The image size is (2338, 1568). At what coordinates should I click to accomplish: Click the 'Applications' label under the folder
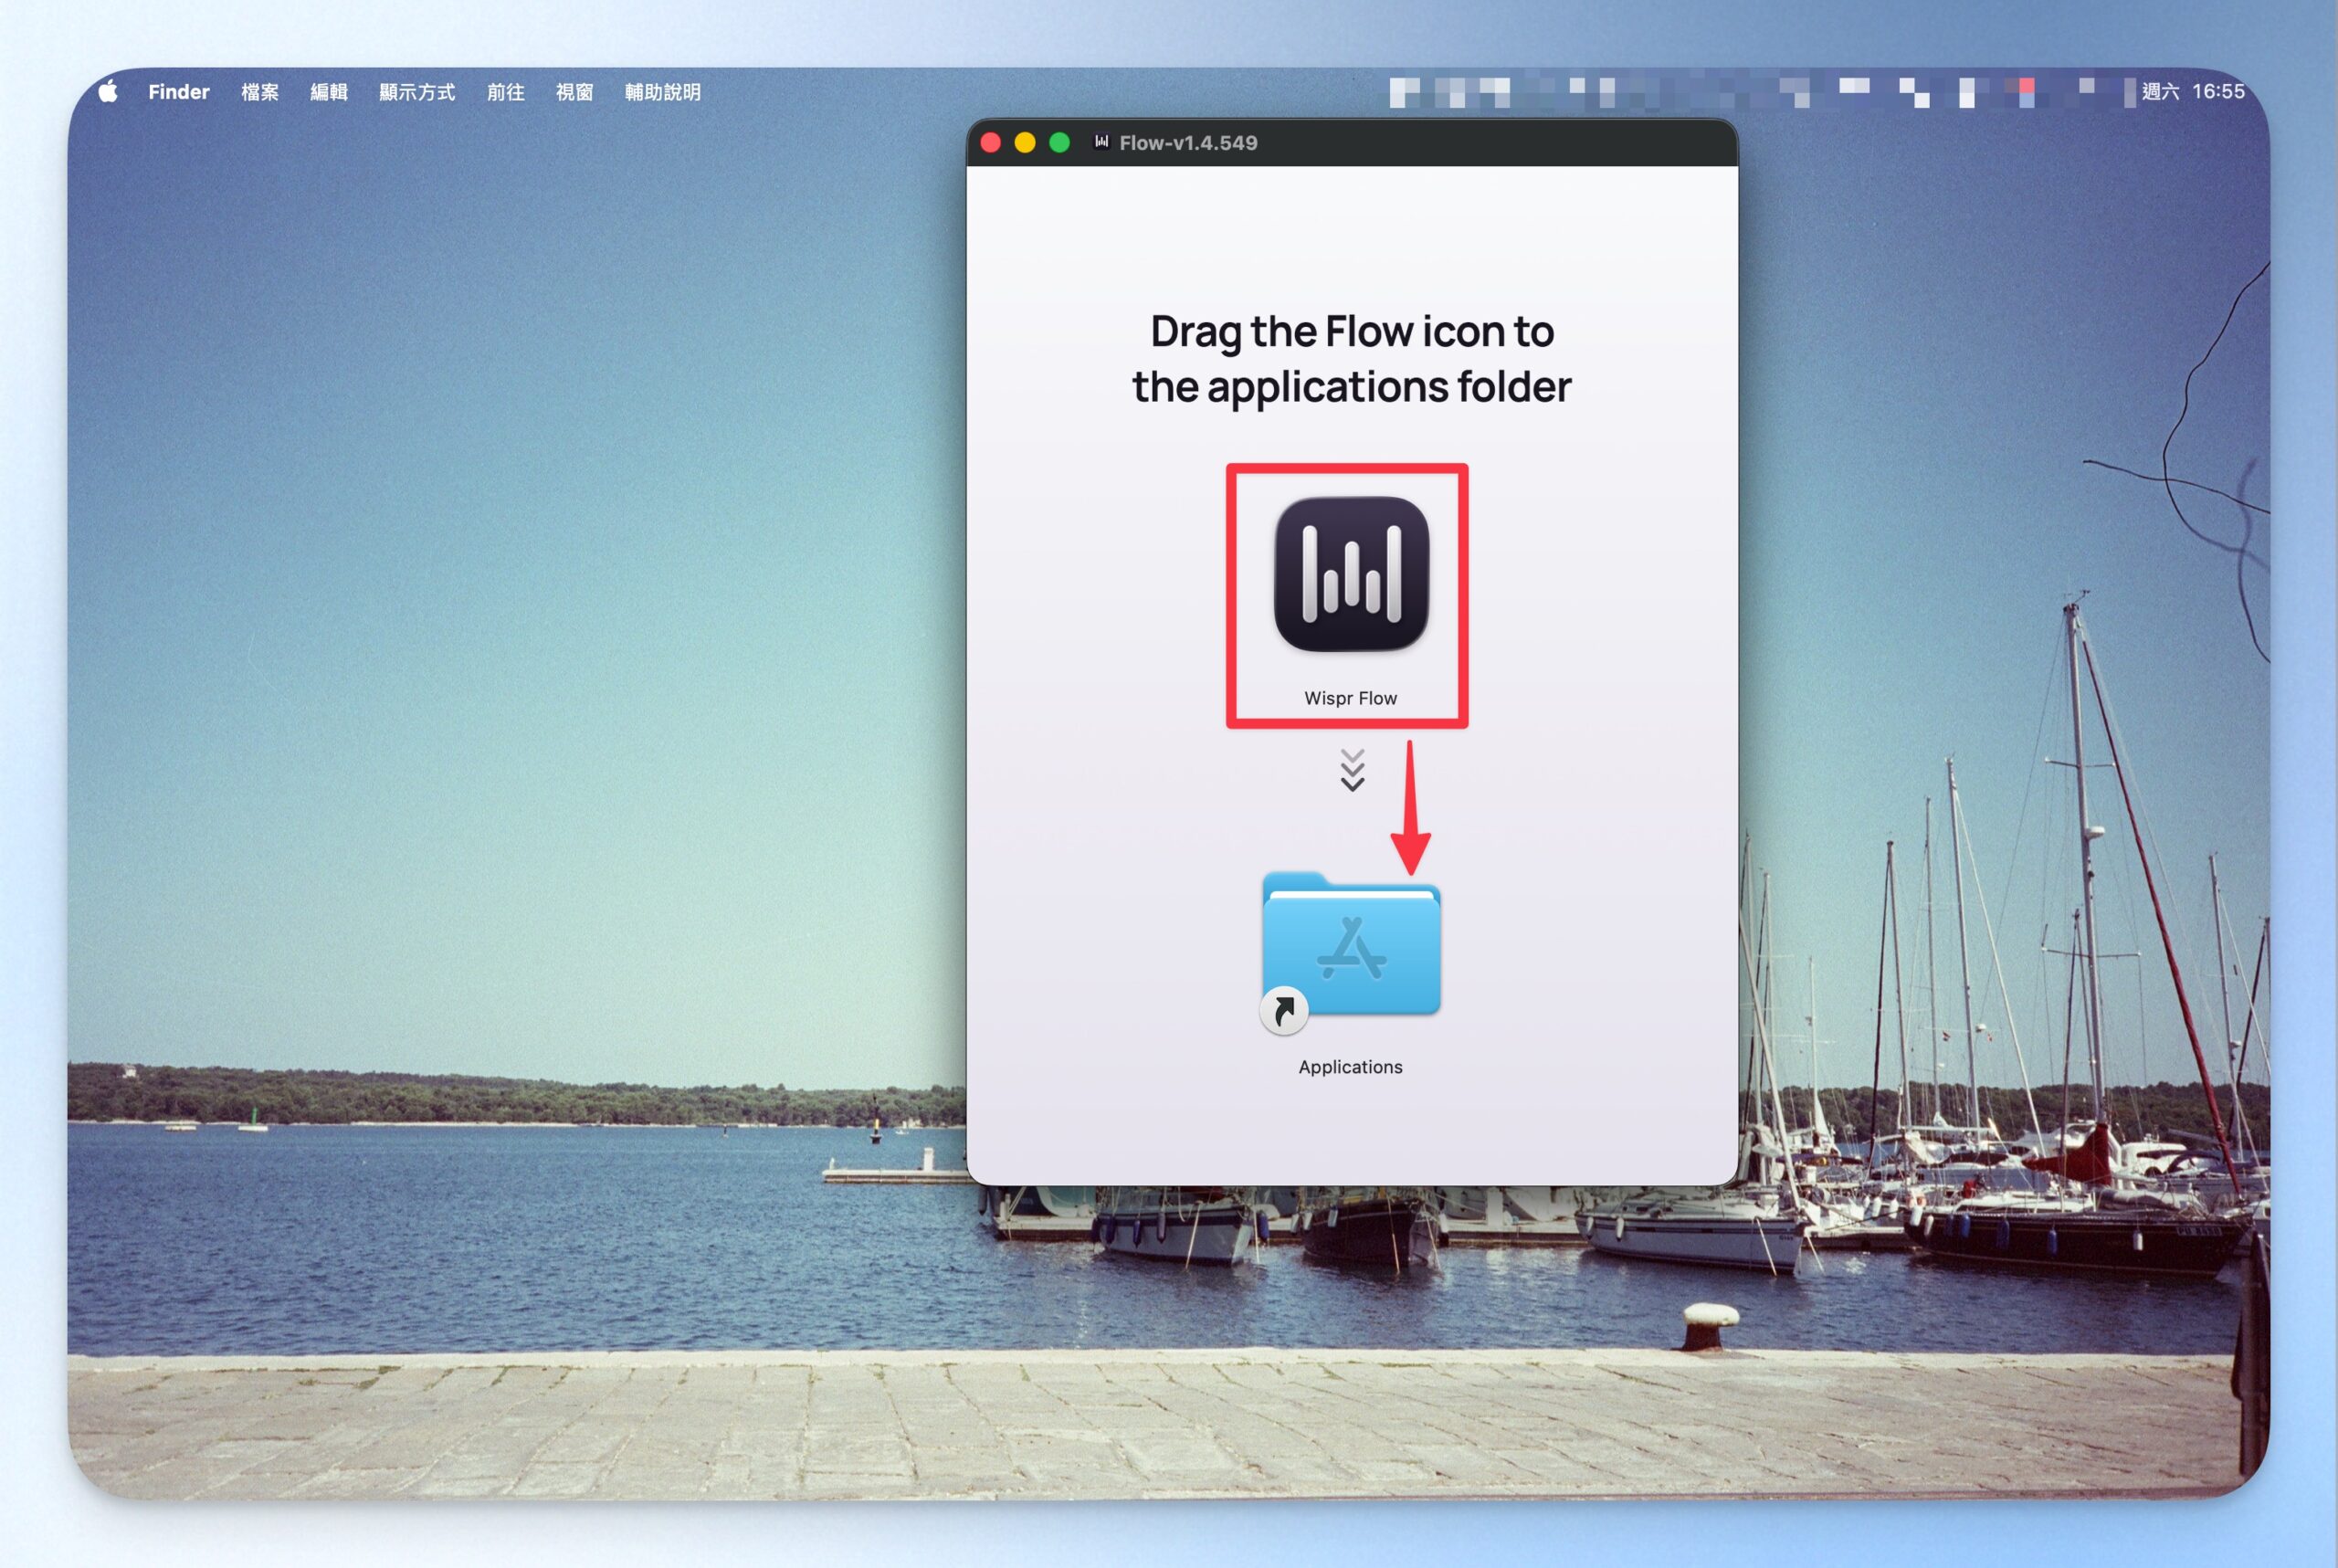[1350, 1067]
